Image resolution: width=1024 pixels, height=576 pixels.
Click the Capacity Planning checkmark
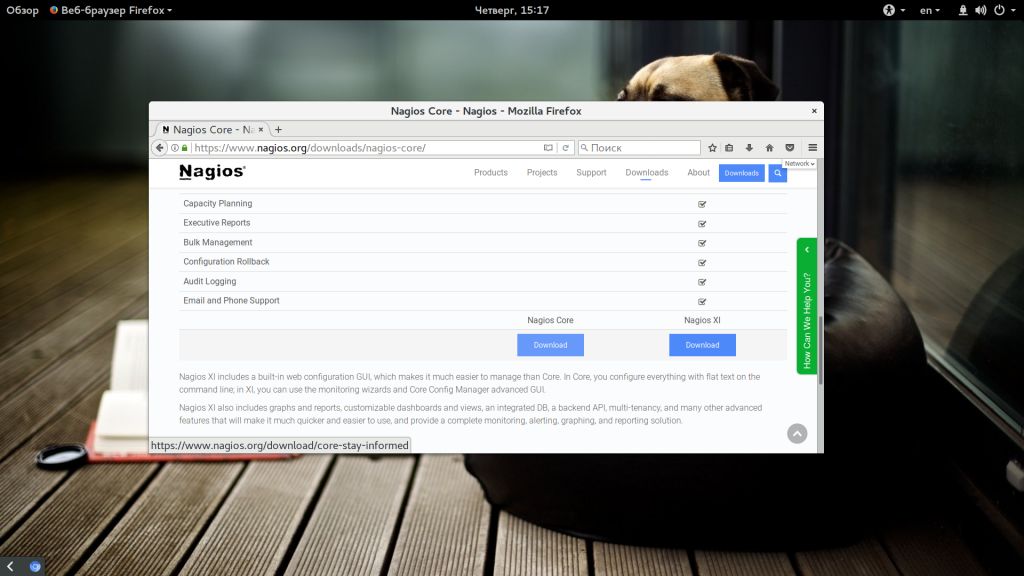(702, 204)
